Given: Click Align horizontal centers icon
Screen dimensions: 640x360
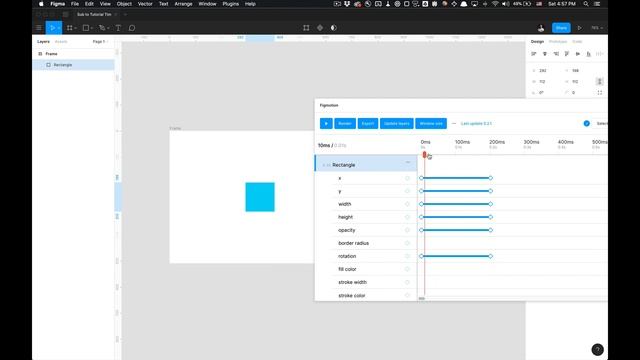Looking at the screenshot, I should click(544, 54).
